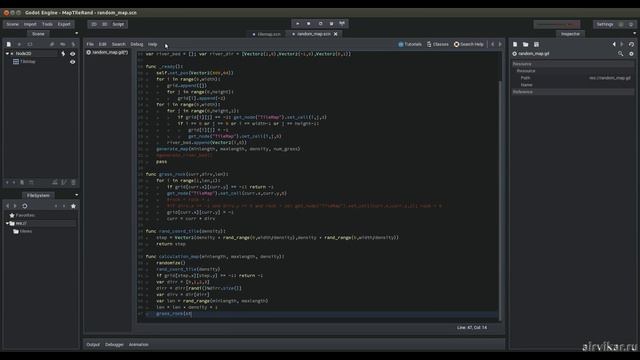Play a custom scene
Image resolution: width=640 pixels, height=360 pixels.
click(331, 24)
